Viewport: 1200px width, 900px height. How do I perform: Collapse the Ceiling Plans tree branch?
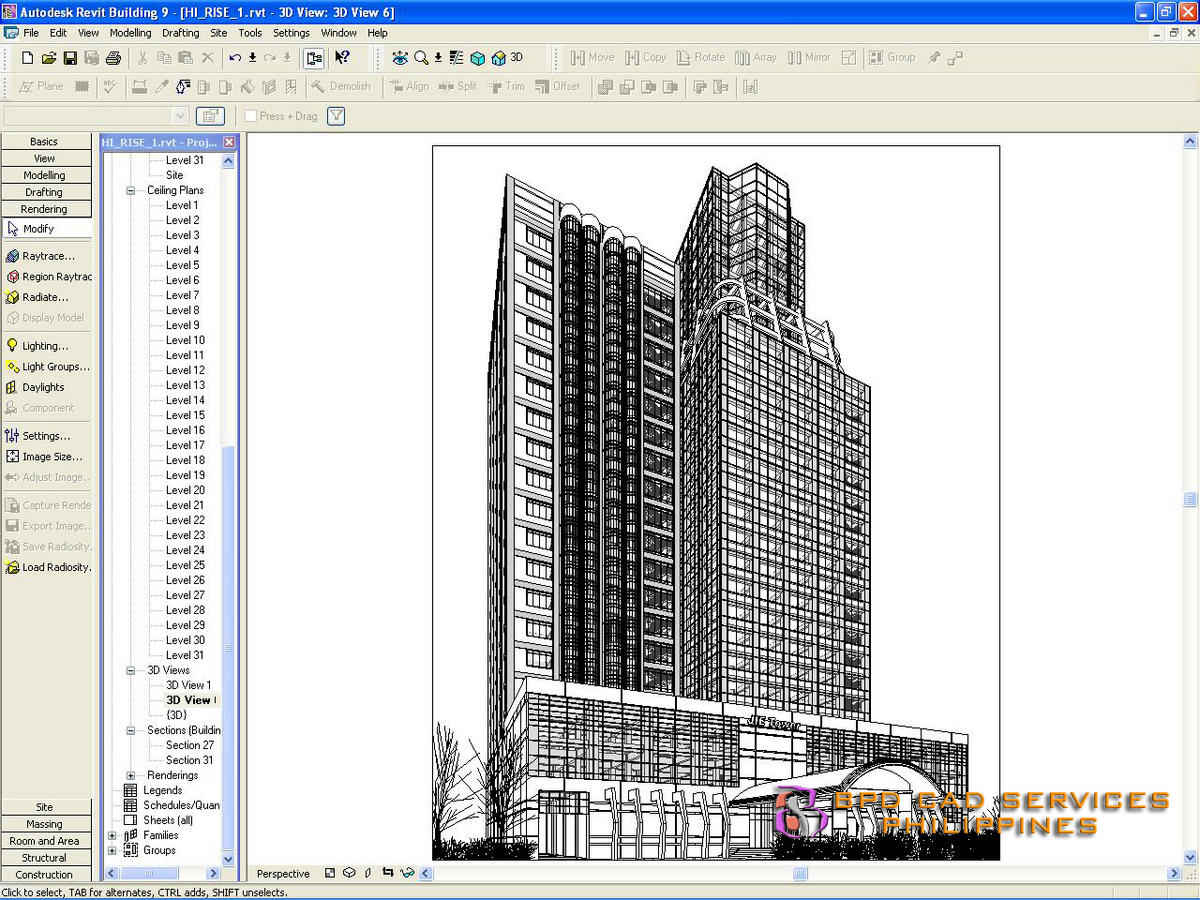132,190
